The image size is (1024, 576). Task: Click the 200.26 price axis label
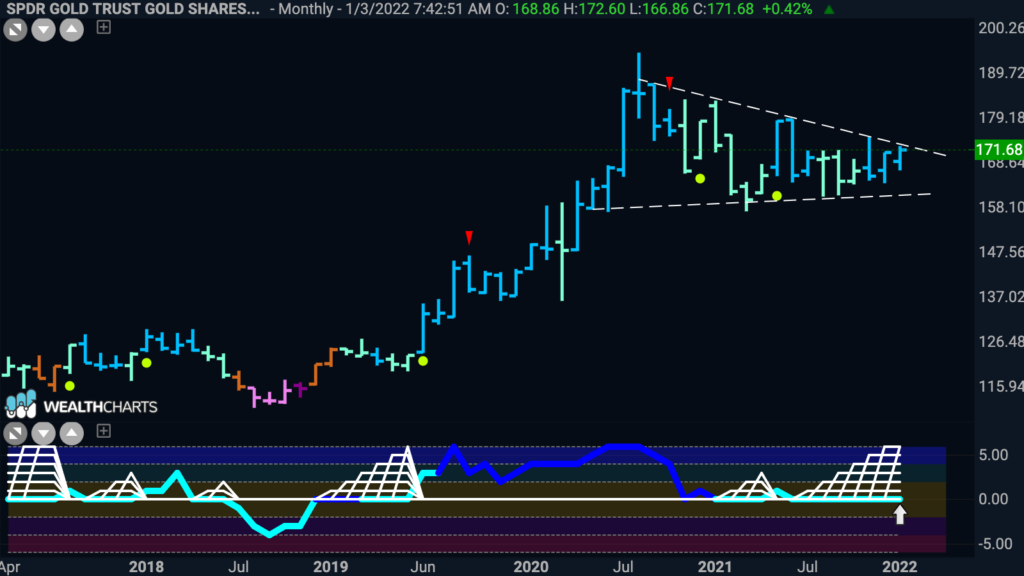[1000, 27]
